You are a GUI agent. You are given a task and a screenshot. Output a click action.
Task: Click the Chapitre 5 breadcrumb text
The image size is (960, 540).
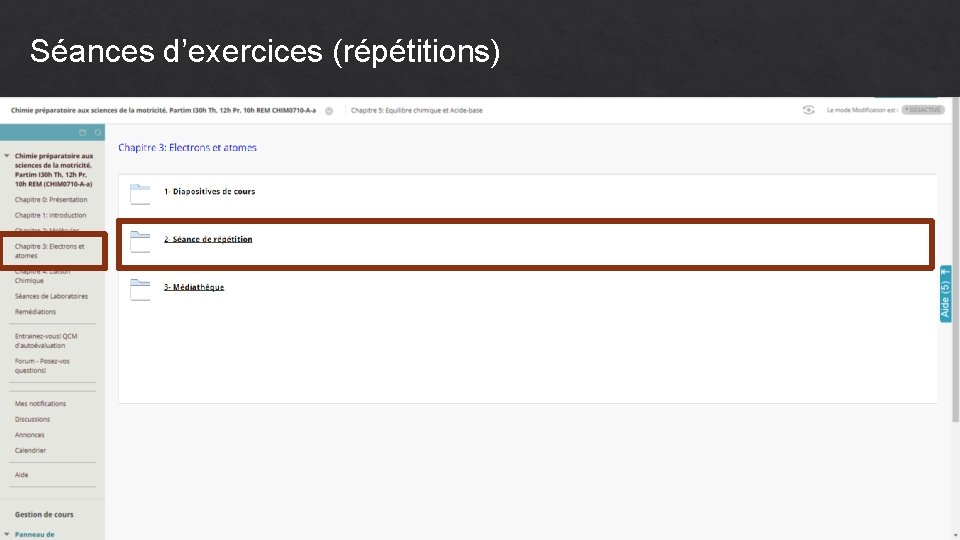tap(416, 110)
